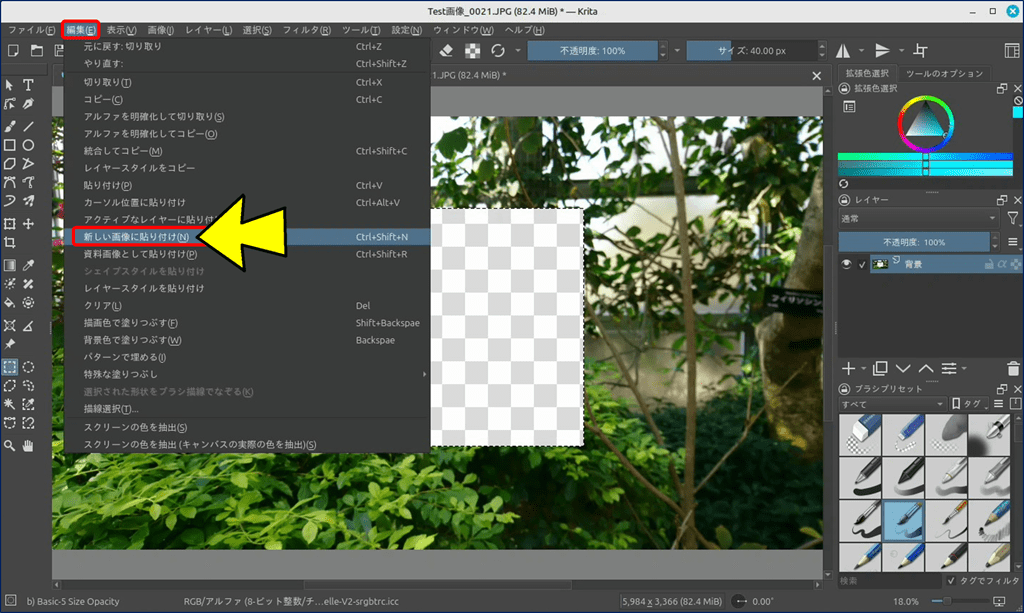Adjust the layer 不透明度 100% slider

pyautogui.click(x=913, y=242)
